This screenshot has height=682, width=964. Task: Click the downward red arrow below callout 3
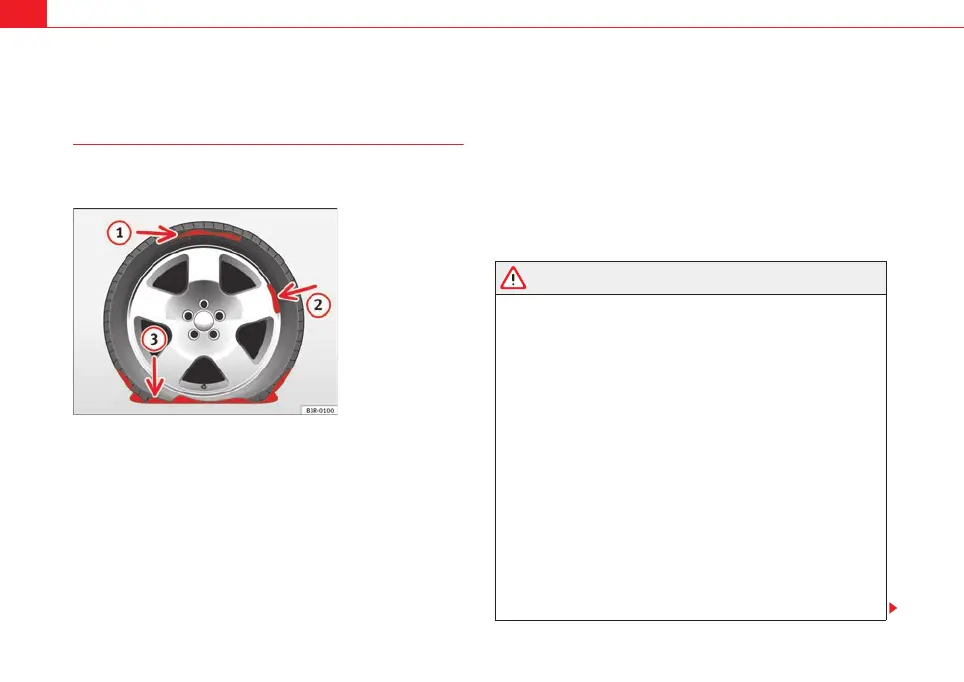[x=154, y=376]
